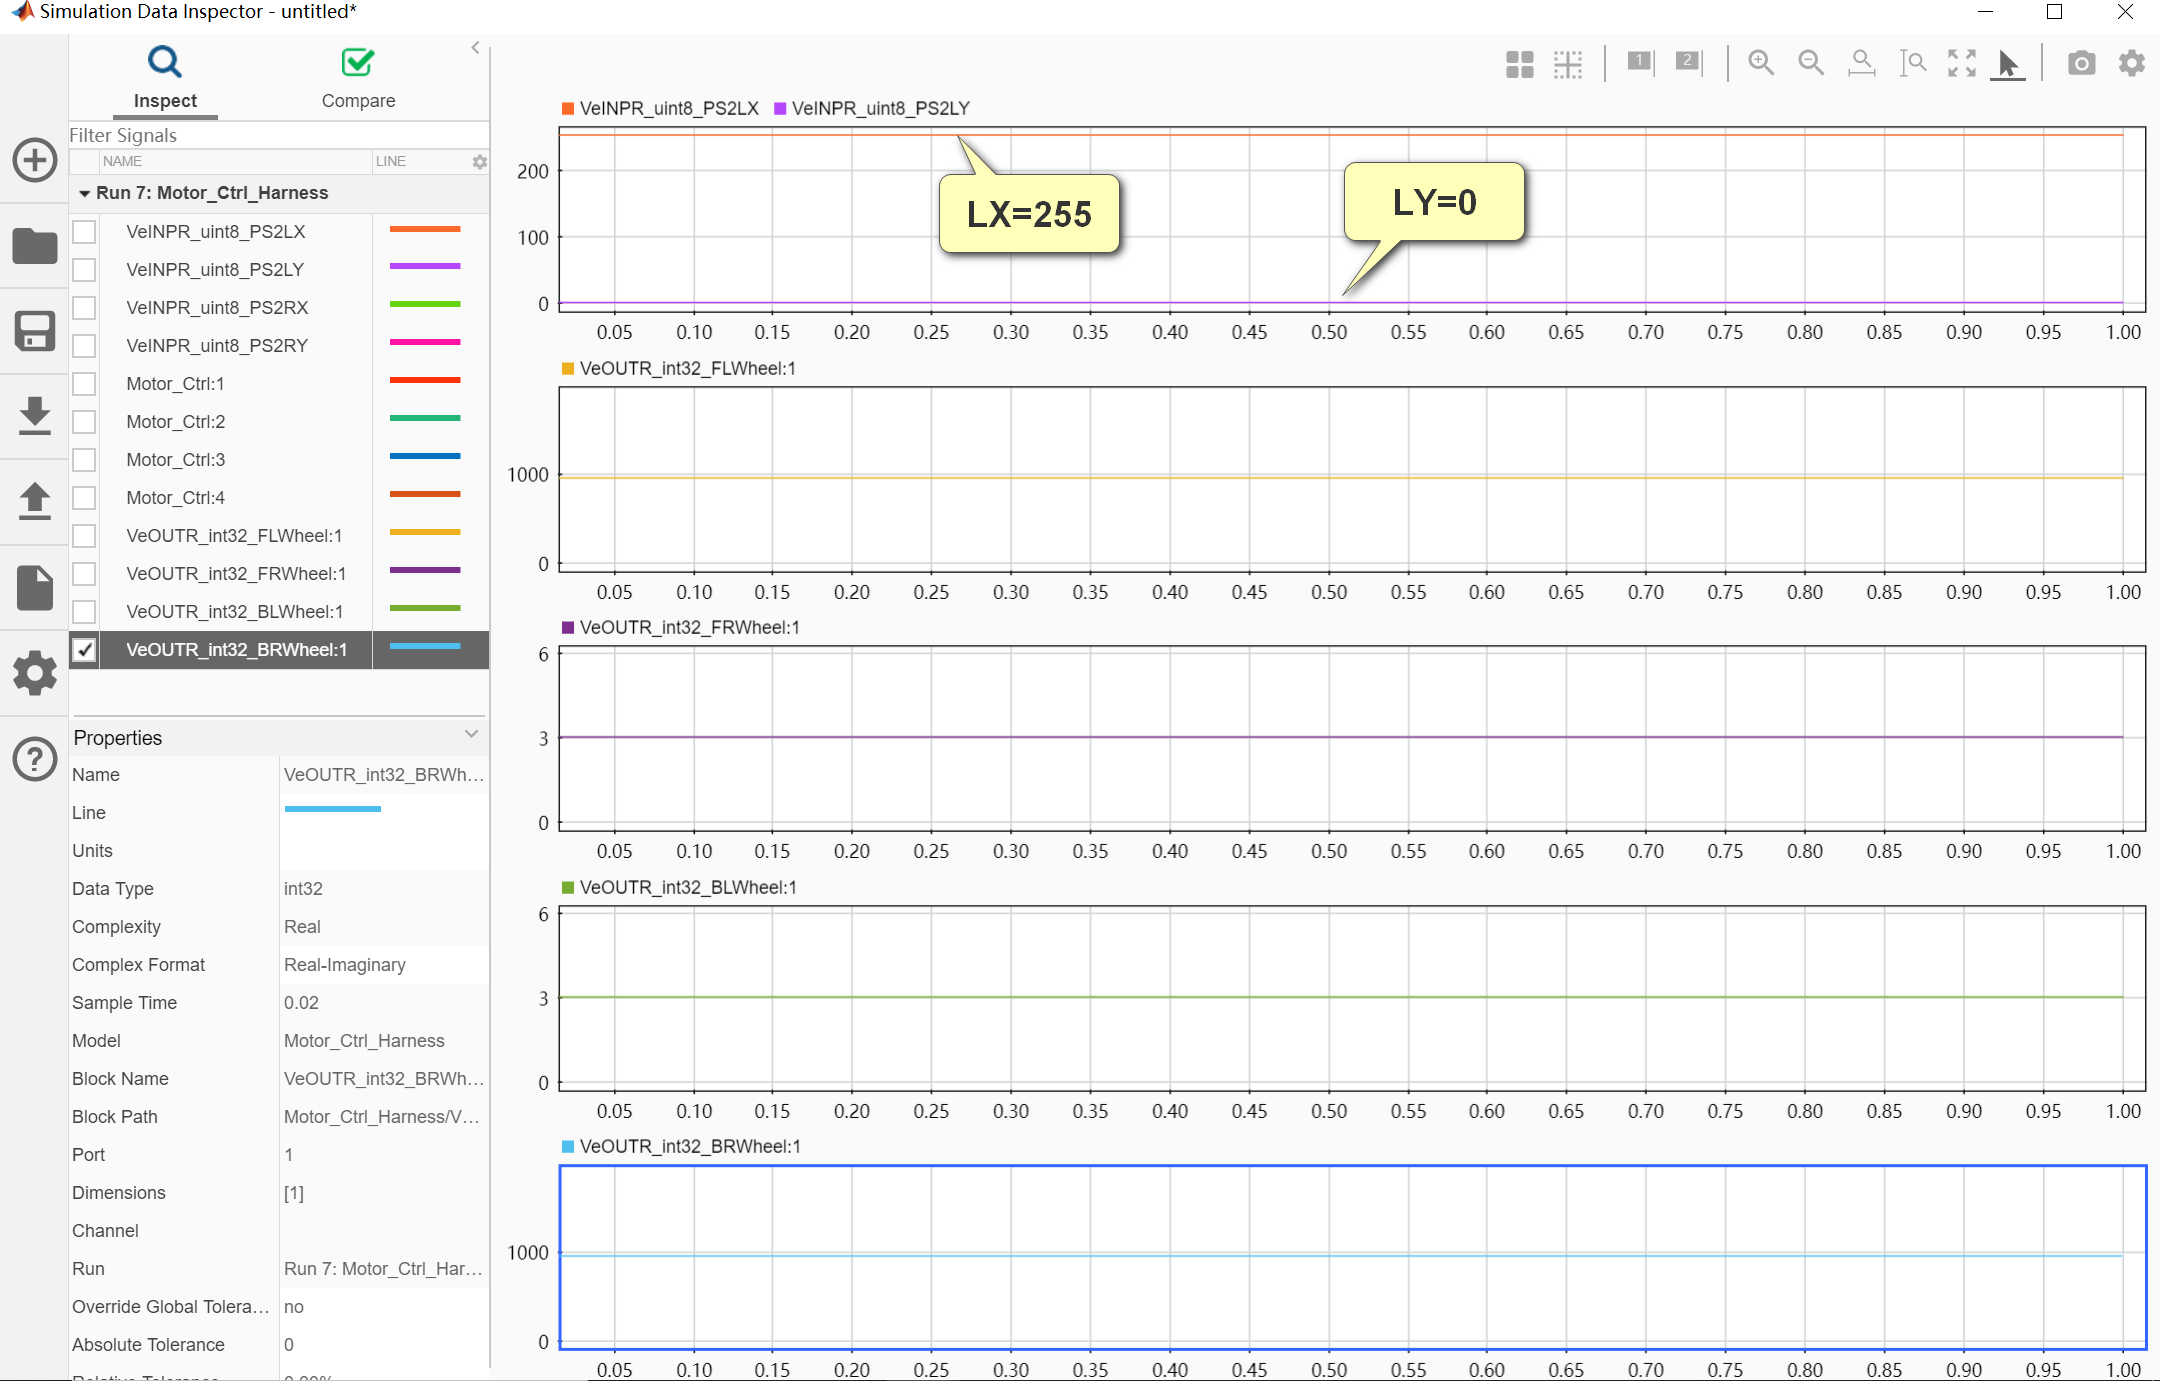Collapse Run 7: Motor_Ctrl_Harness tree
Viewport: 2160px width, 1381px height.
coord(85,193)
